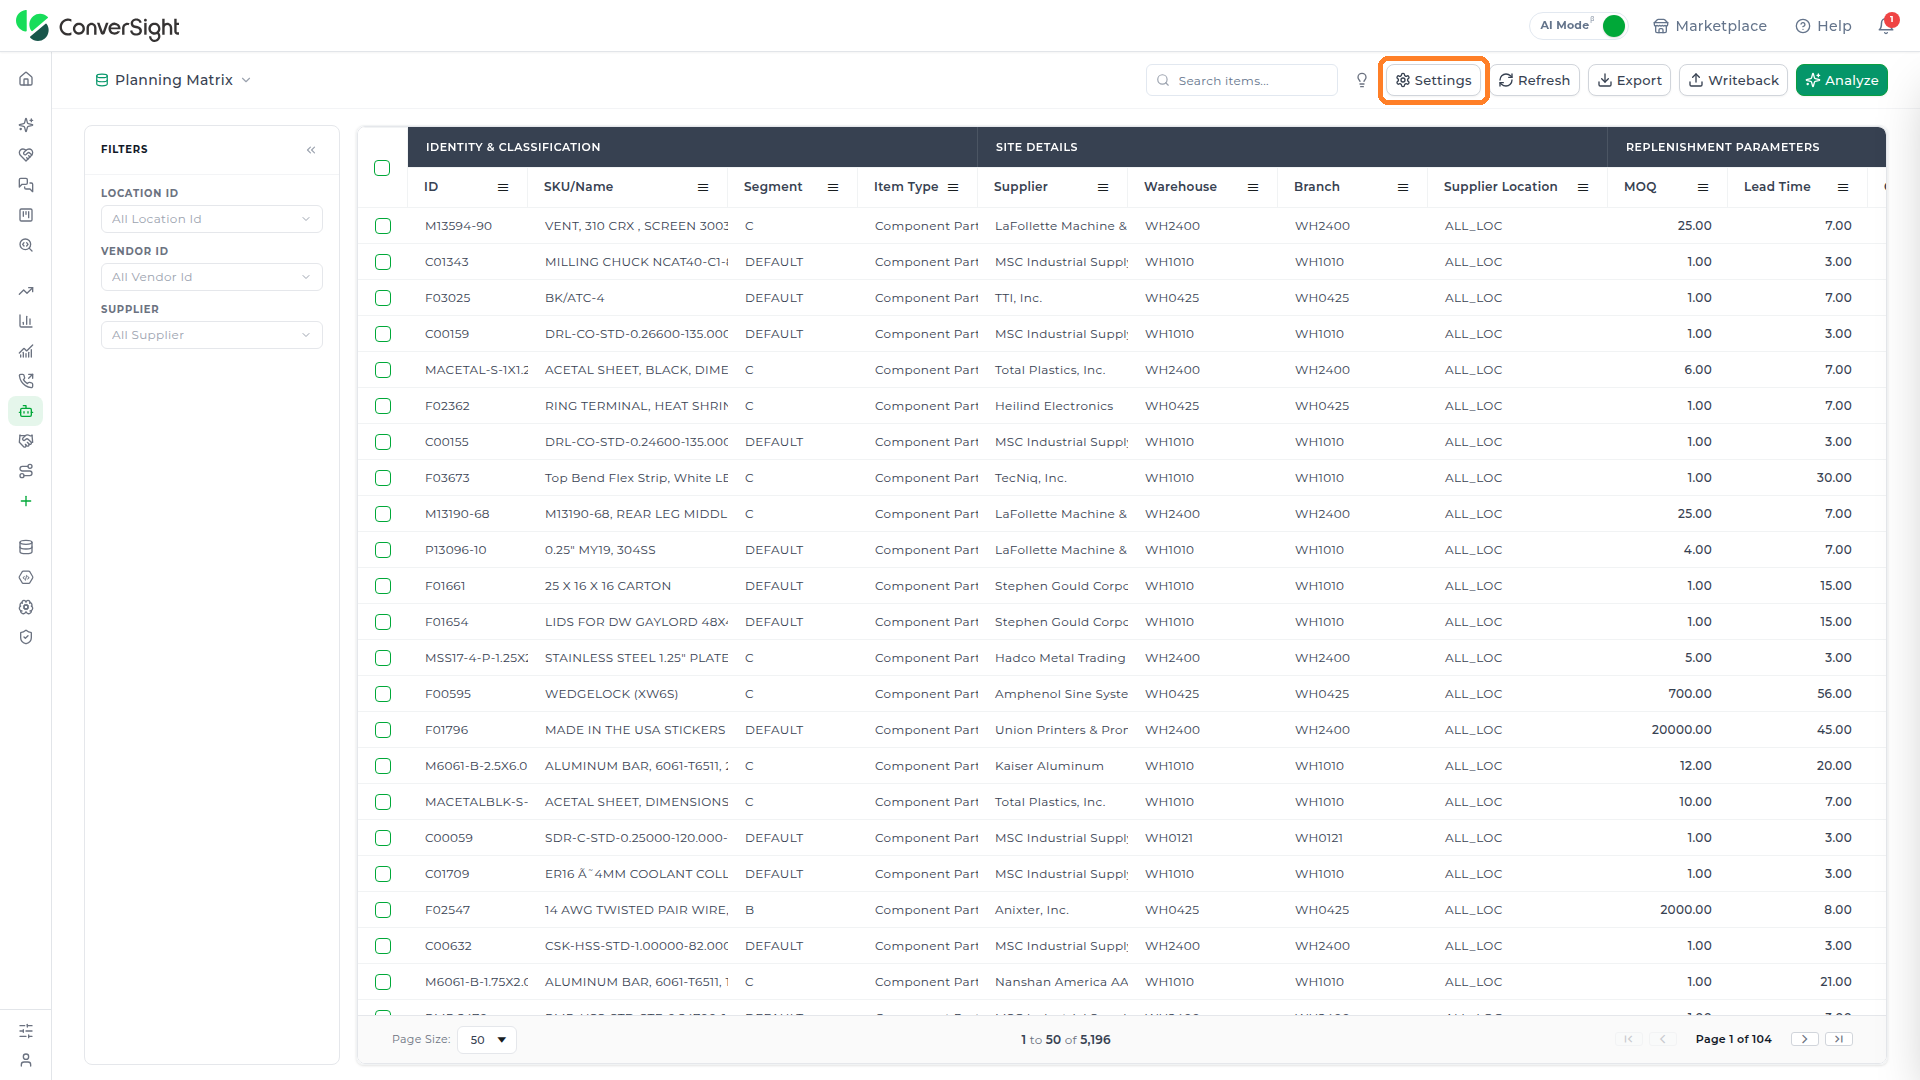Open the Planning Matrix view menu
This screenshot has width=1920, height=1080.
pos(173,80)
